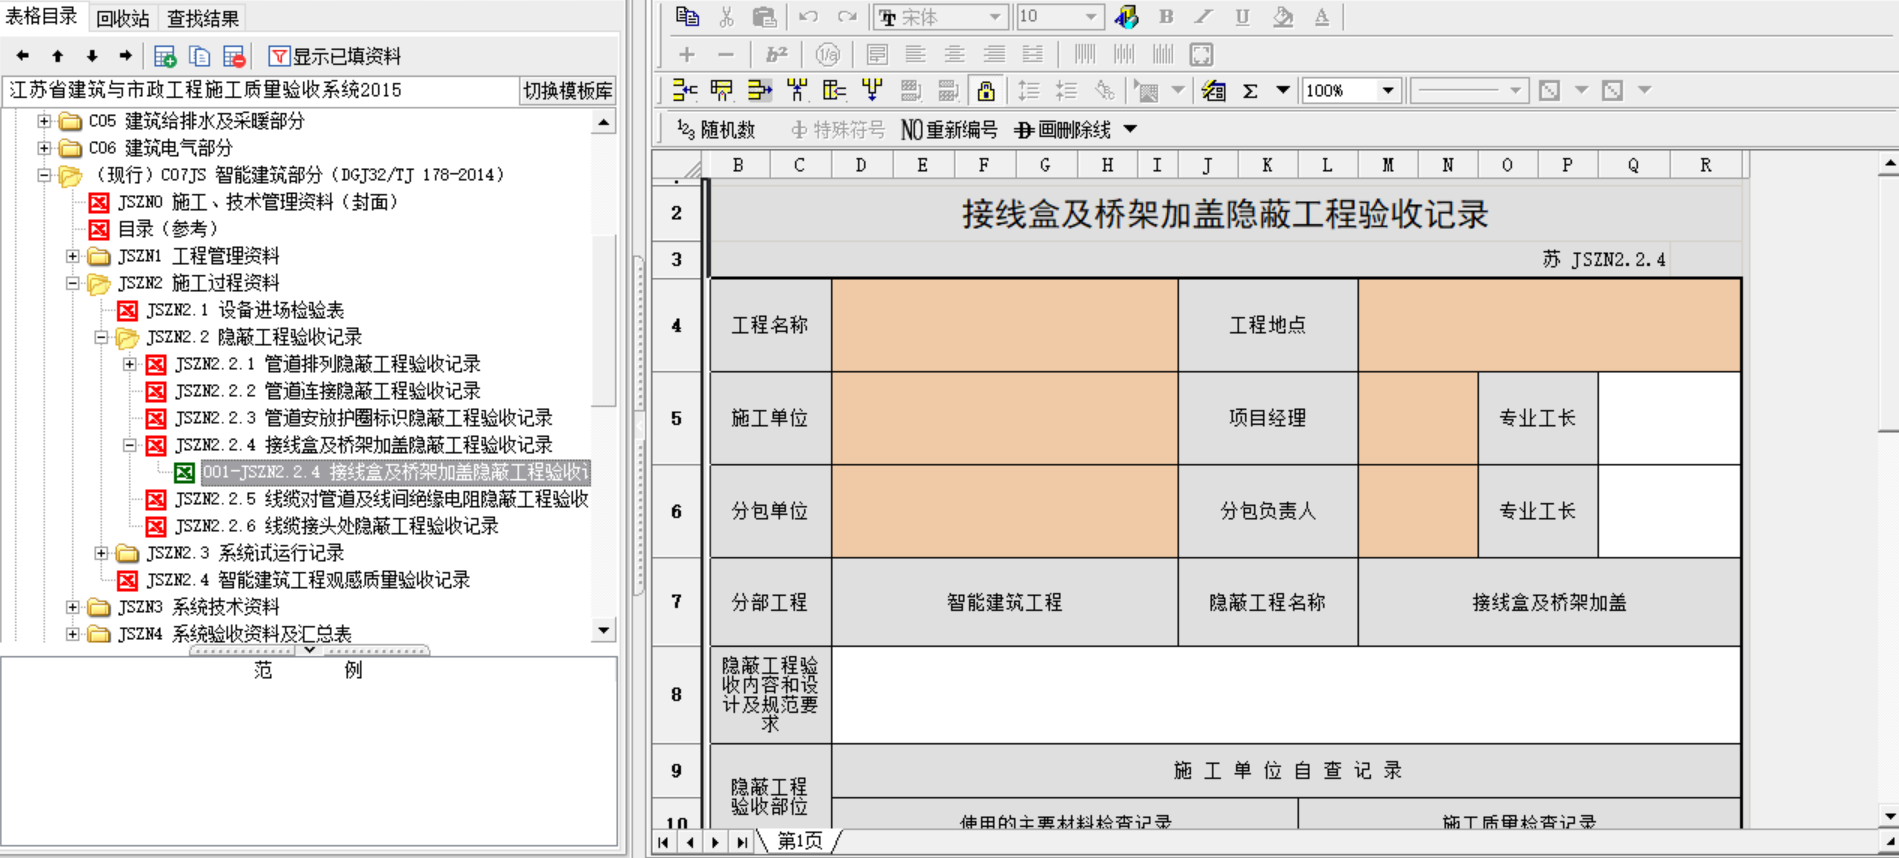Click the align center icon

(x=954, y=54)
